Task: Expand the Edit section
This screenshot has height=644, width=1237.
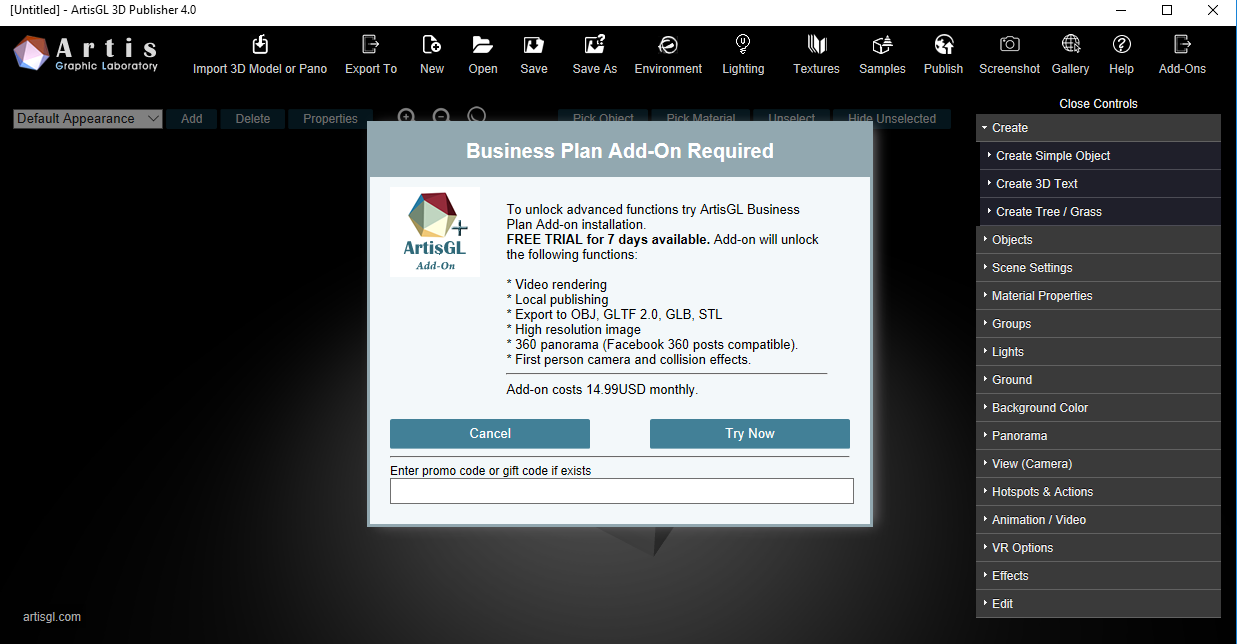Action: (x=1099, y=604)
